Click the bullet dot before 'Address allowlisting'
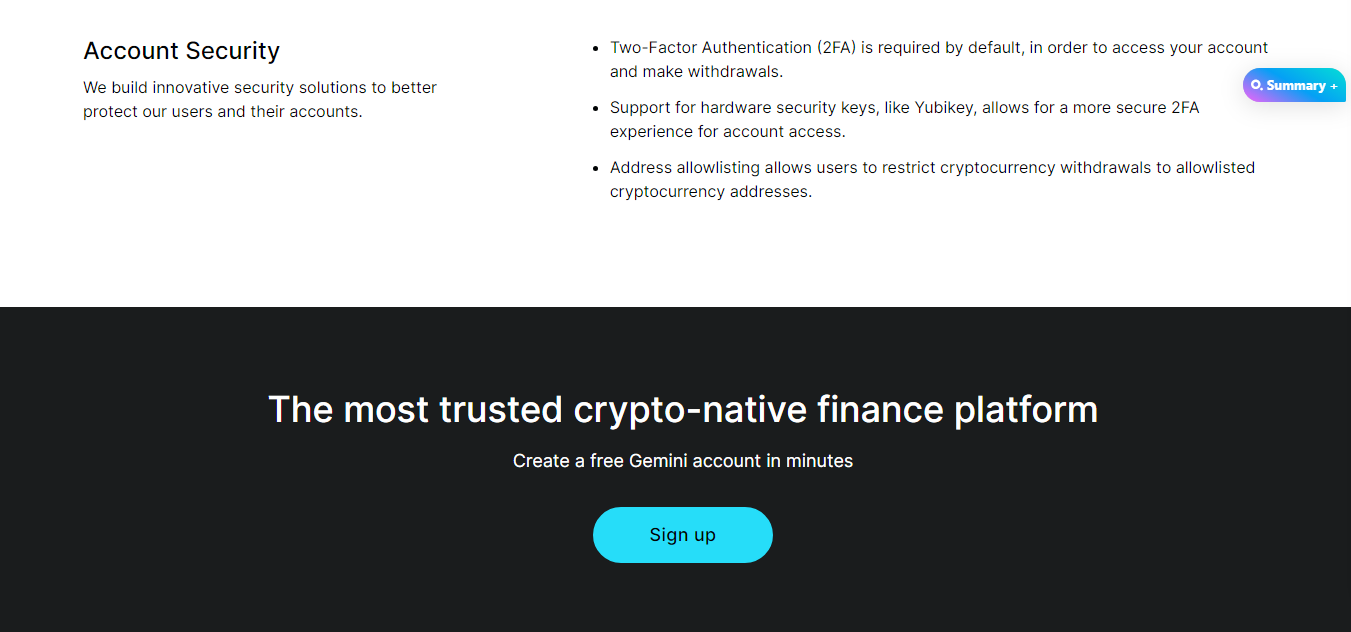1351x632 pixels. [x=596, y=168]
